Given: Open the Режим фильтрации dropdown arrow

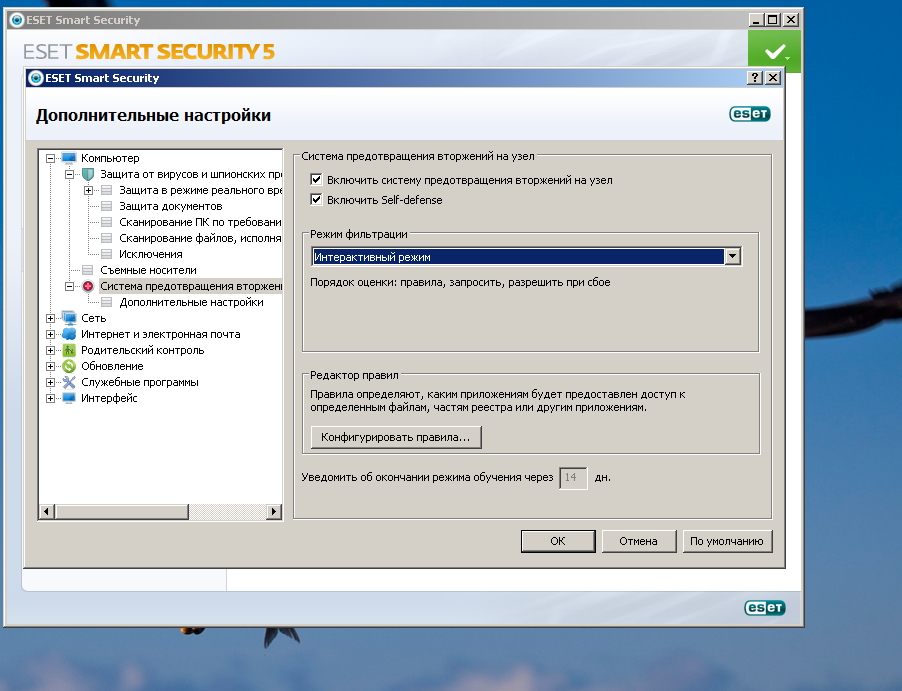Looking at the screenshot, I should tap(732, 257).
